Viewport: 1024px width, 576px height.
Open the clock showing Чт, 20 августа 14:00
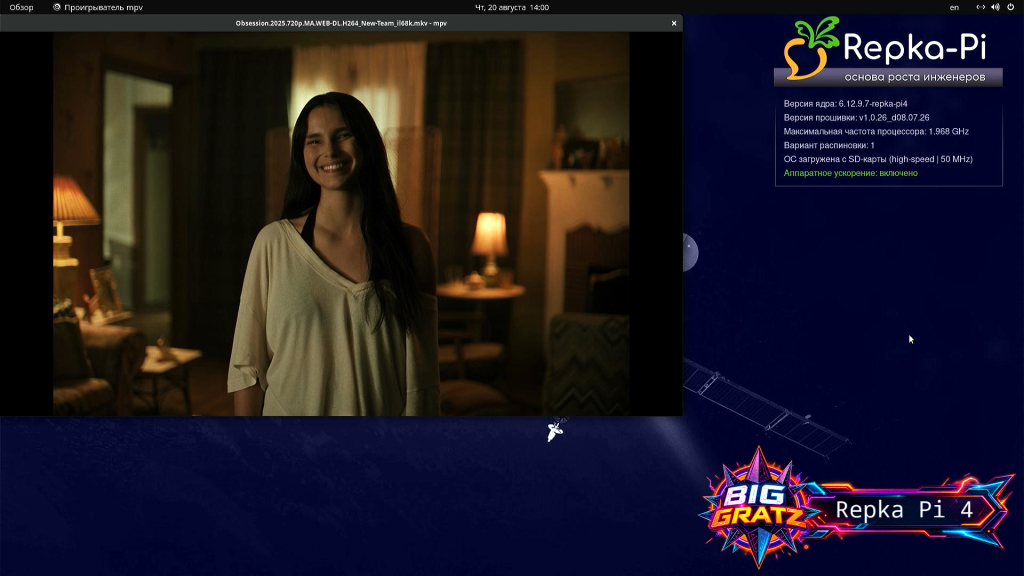coord(511,7)
